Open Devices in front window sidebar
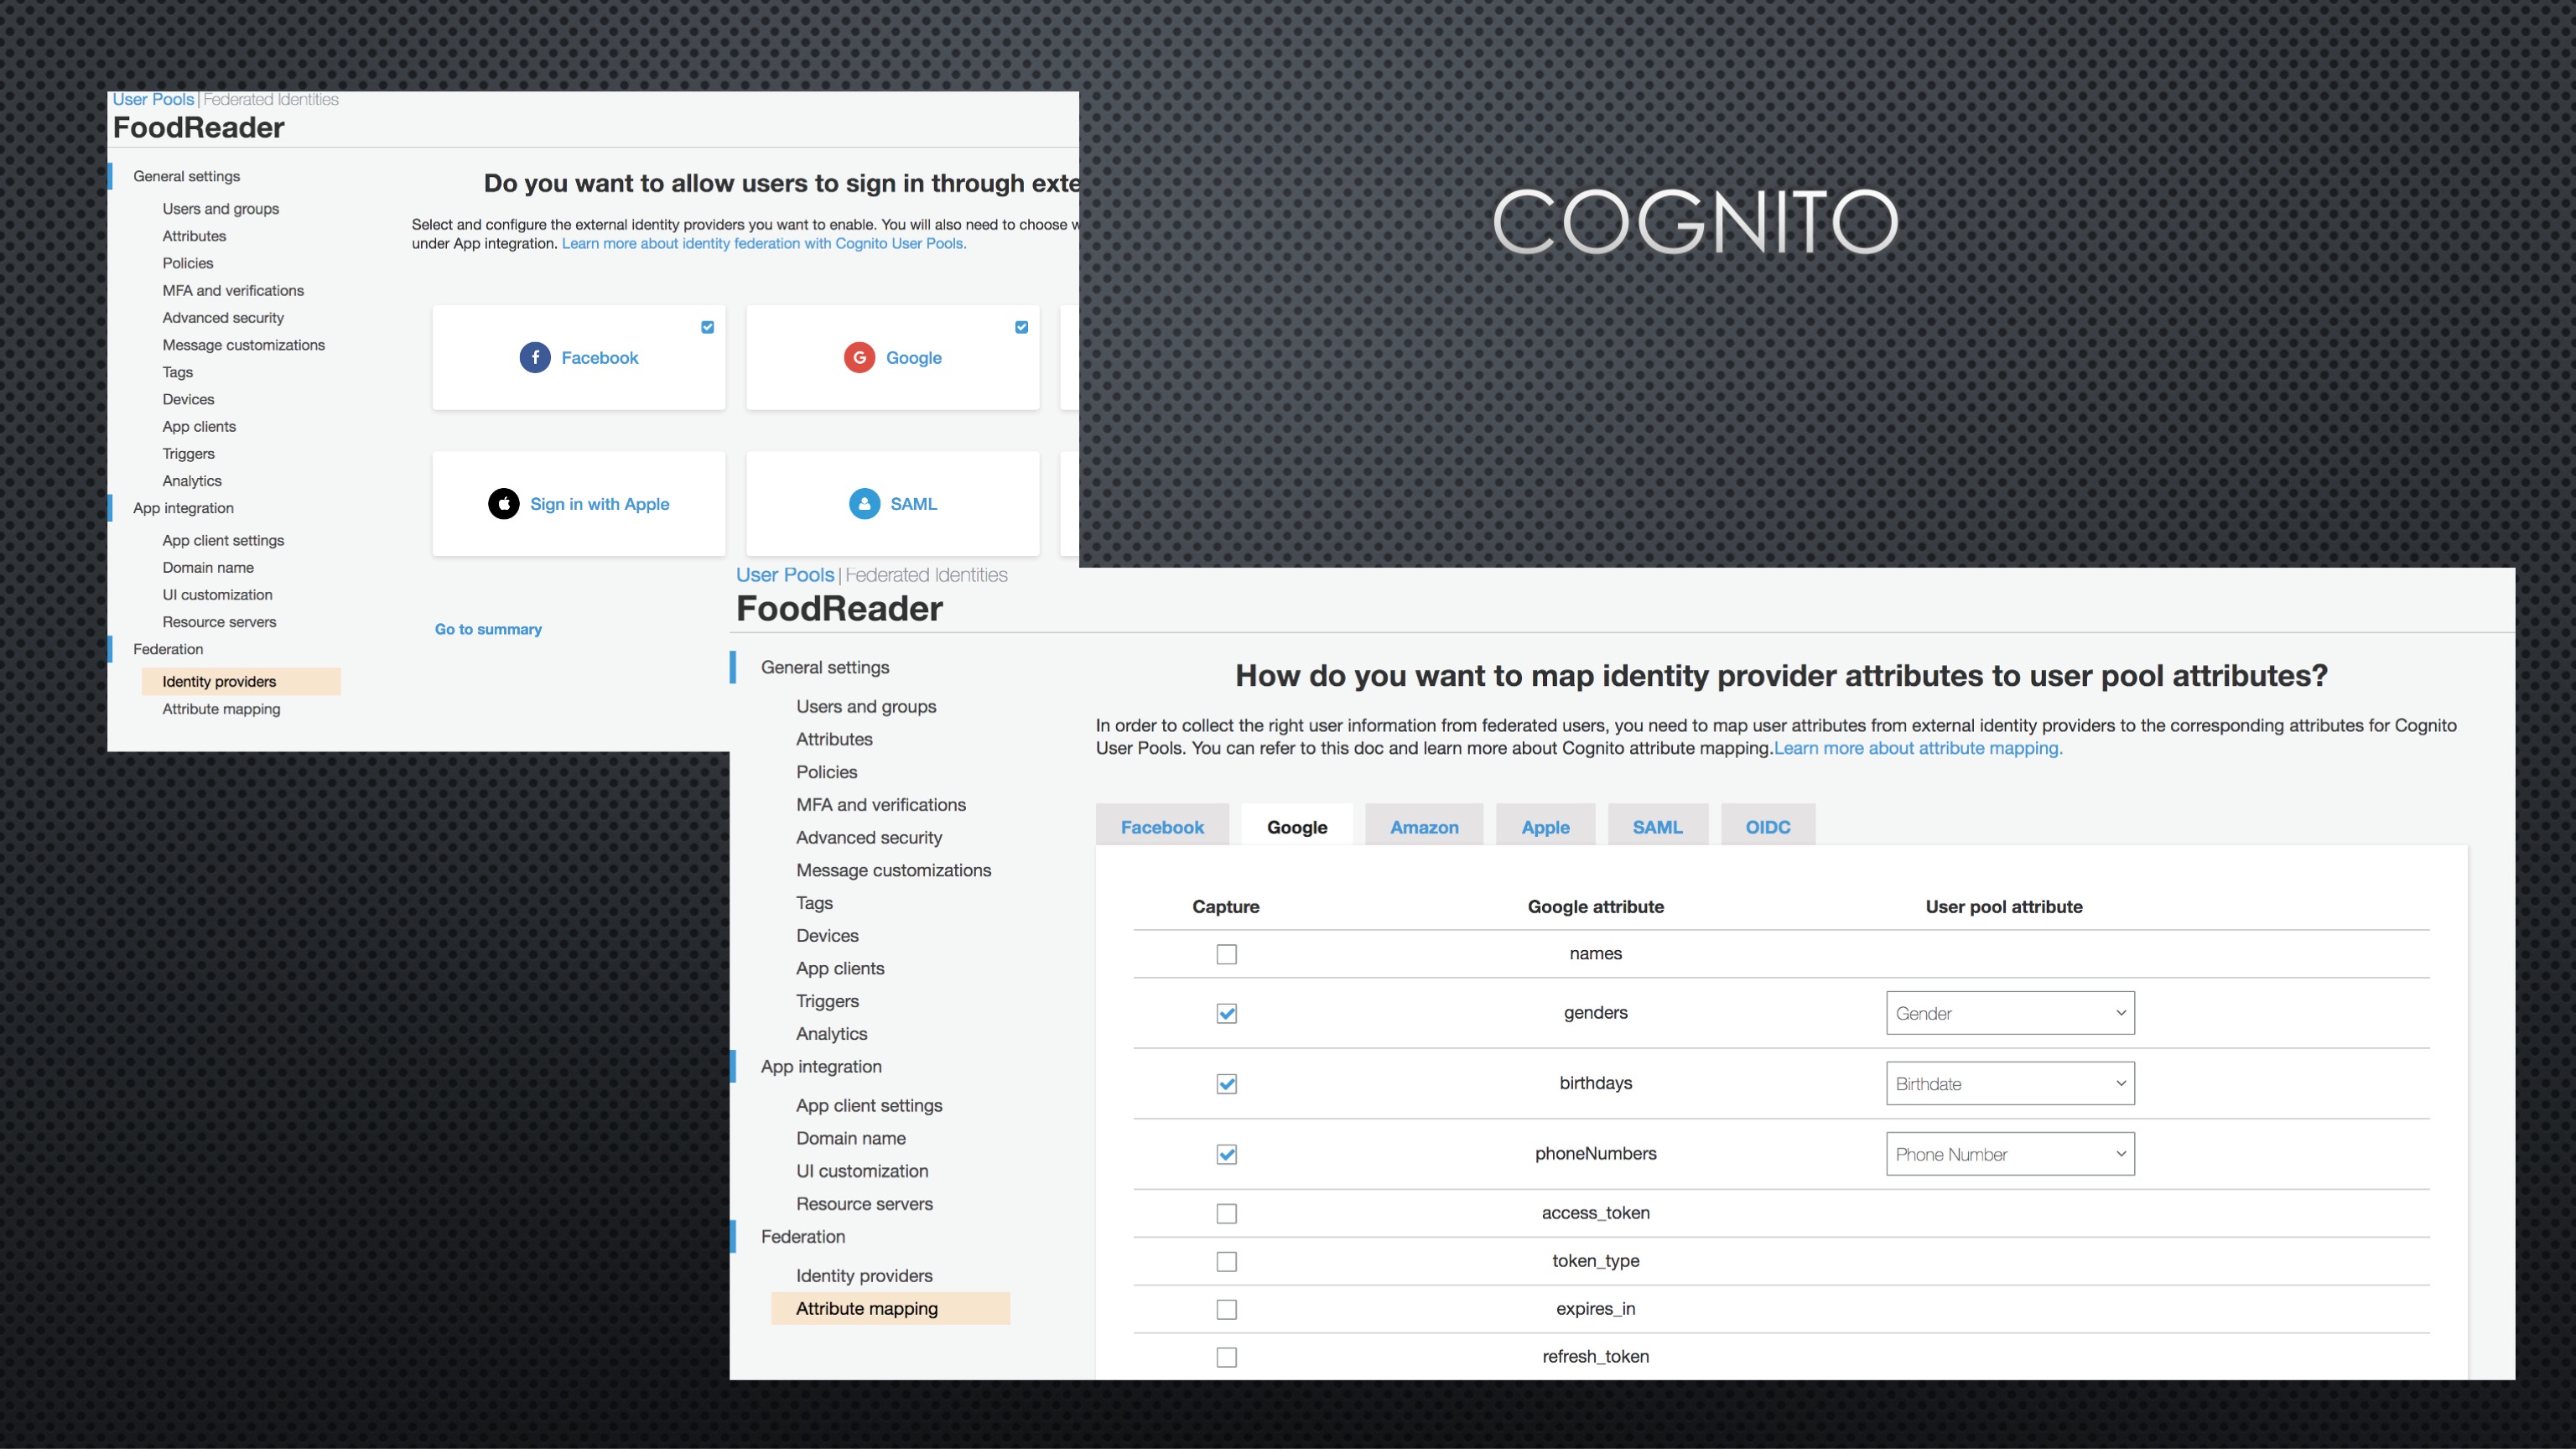Image resolution: width=2576 pixels, height=1449 pixels. pyautogui.click(x=827, y=935)
